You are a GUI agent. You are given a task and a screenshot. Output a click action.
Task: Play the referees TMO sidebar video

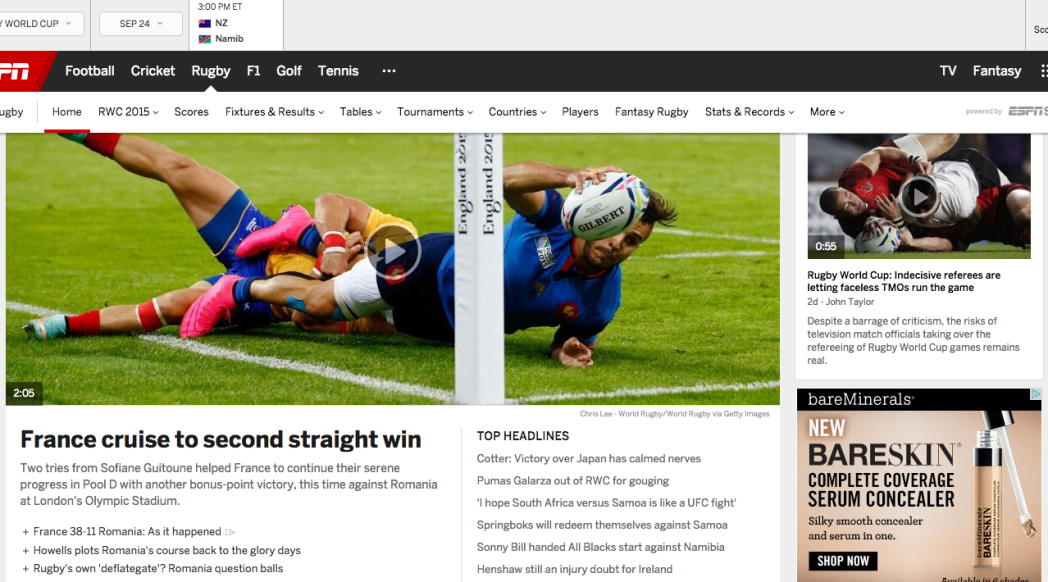919,196
